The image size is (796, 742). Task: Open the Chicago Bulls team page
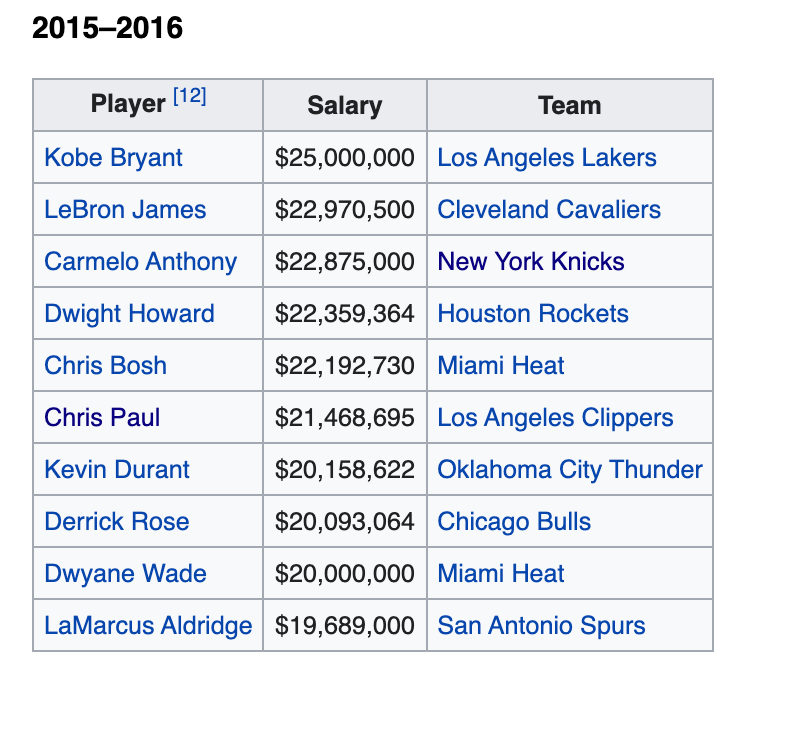coord(514,522)
